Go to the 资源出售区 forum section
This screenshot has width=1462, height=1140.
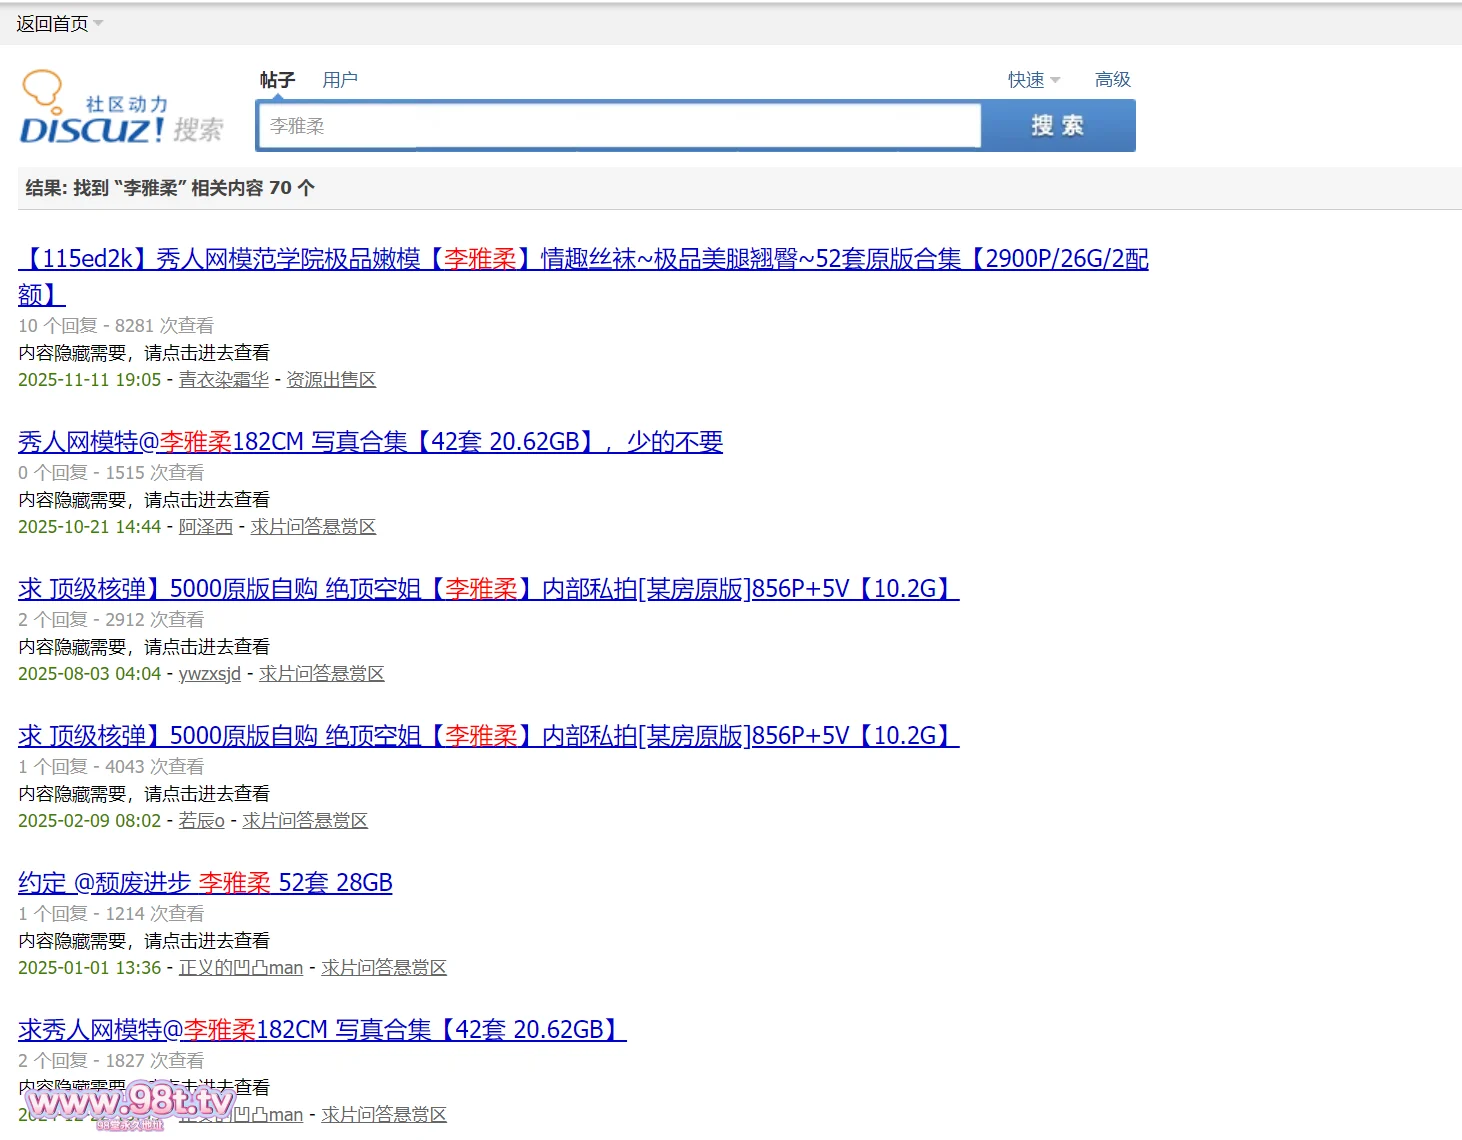tap(331, 380)
